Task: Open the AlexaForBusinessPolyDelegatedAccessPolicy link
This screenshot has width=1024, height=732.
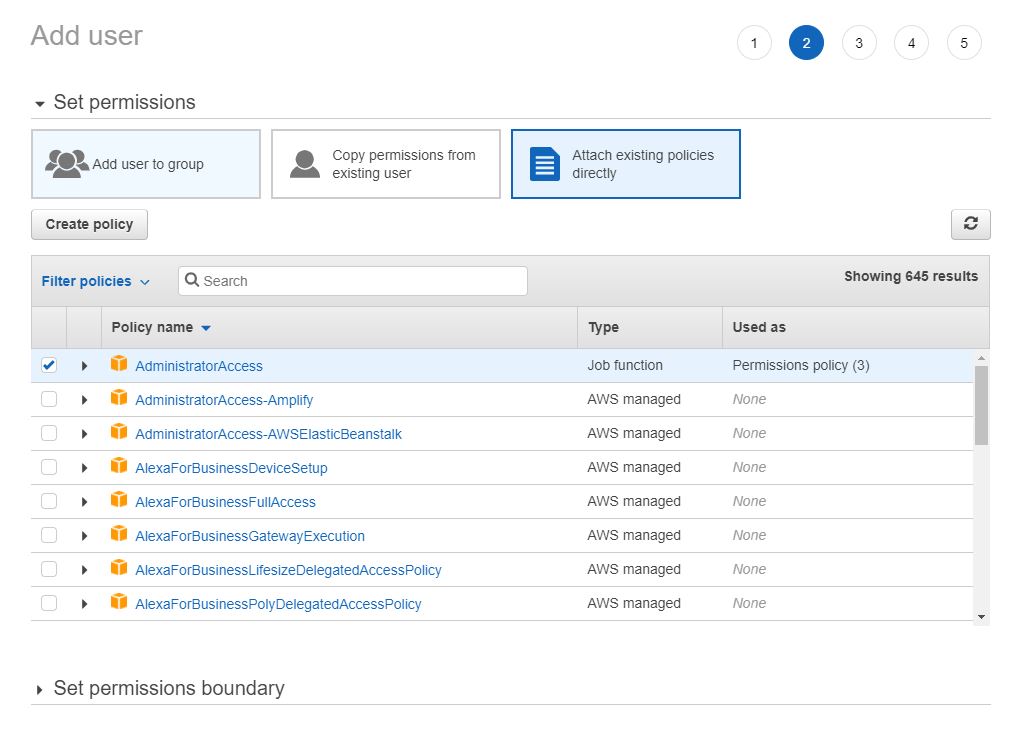Action: [x=278, y=603]
